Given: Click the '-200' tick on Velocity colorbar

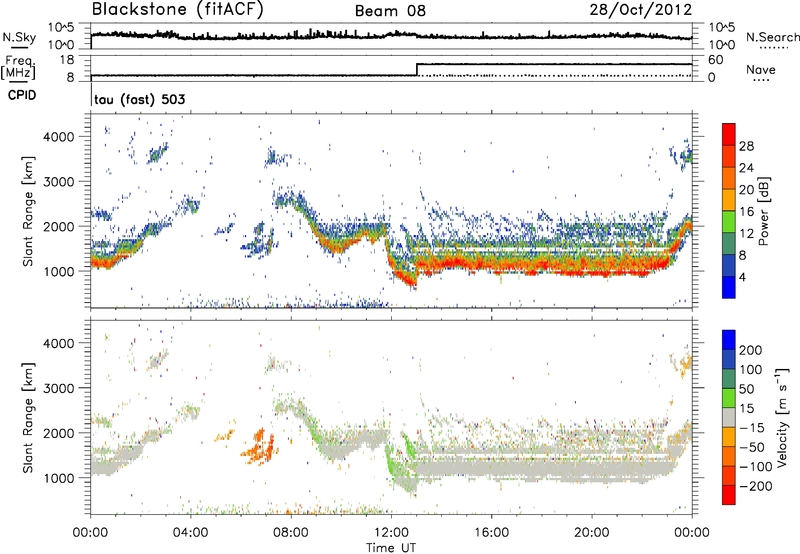Looking at the screenshot, I should pyautogui.click(x=756, y=486).
